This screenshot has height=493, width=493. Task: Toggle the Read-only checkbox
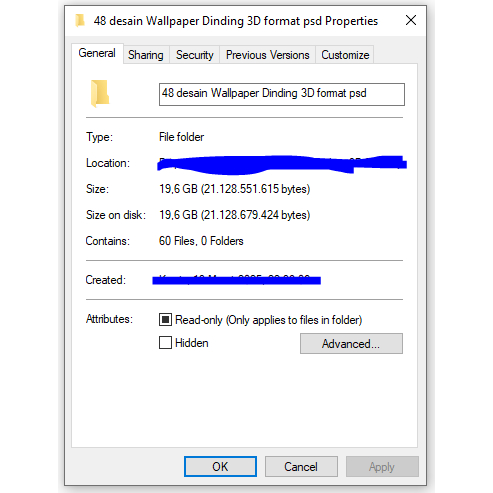165,319
